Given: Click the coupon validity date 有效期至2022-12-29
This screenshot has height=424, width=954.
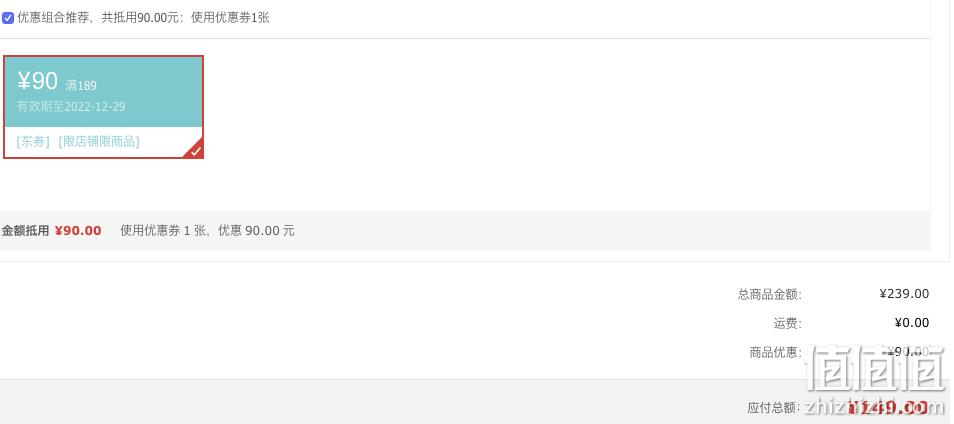Looking at the screenshot, I should point(71,106).
